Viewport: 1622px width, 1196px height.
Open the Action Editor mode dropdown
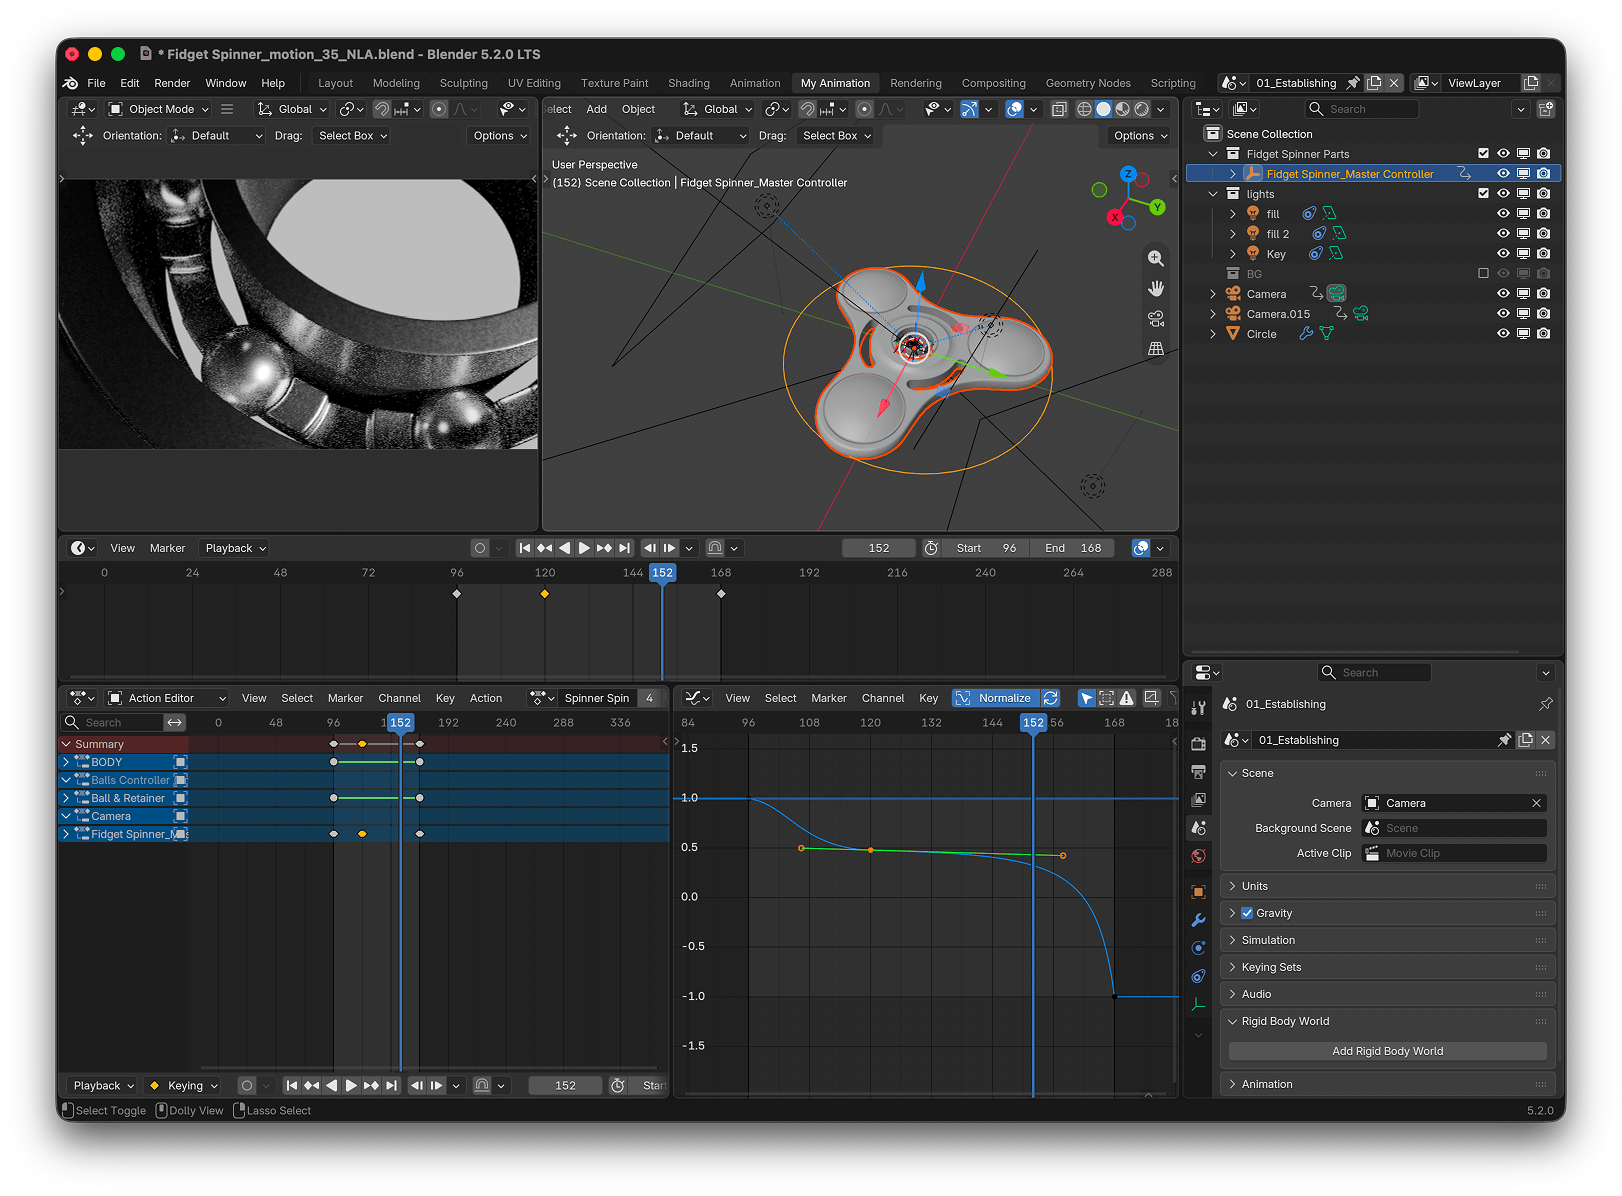(167, 698)
